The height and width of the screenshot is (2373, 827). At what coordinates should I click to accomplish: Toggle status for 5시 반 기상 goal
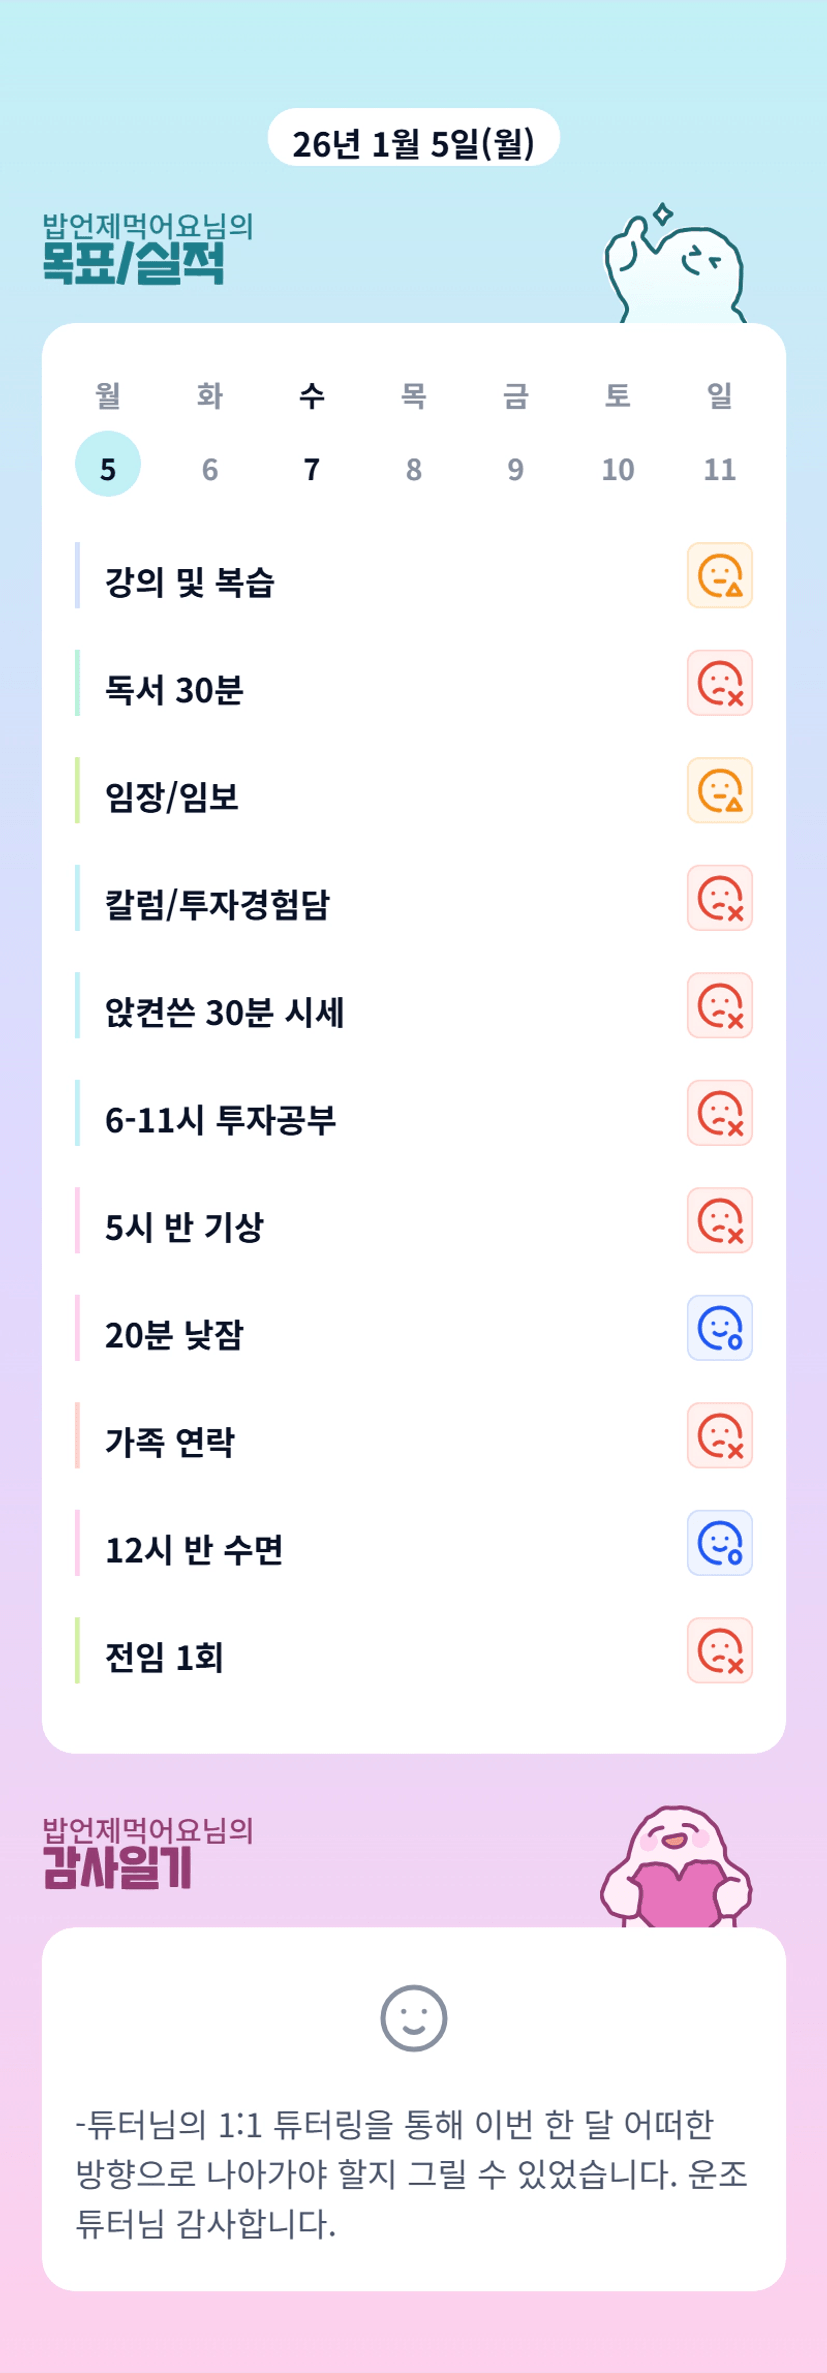click(x=719, y=1221)
